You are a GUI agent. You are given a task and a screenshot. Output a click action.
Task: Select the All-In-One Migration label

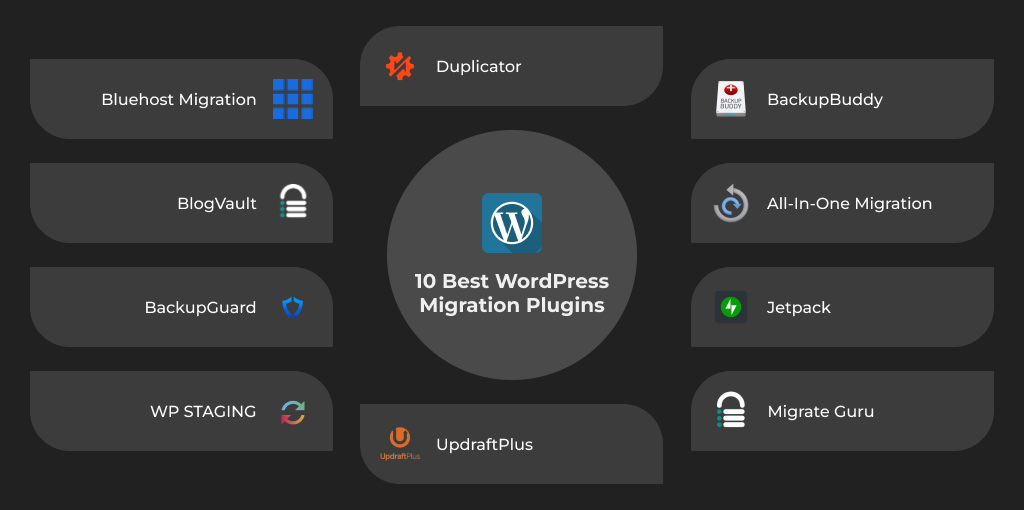(x=849, y=204)
